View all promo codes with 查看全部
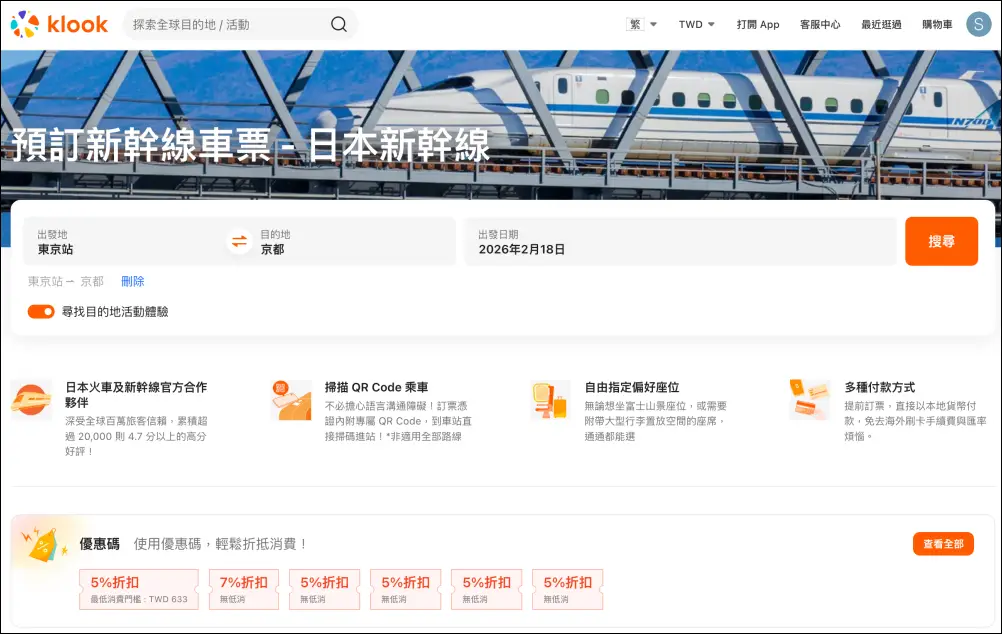Screen dimensions: 1002x634 [x=943, y=544]
